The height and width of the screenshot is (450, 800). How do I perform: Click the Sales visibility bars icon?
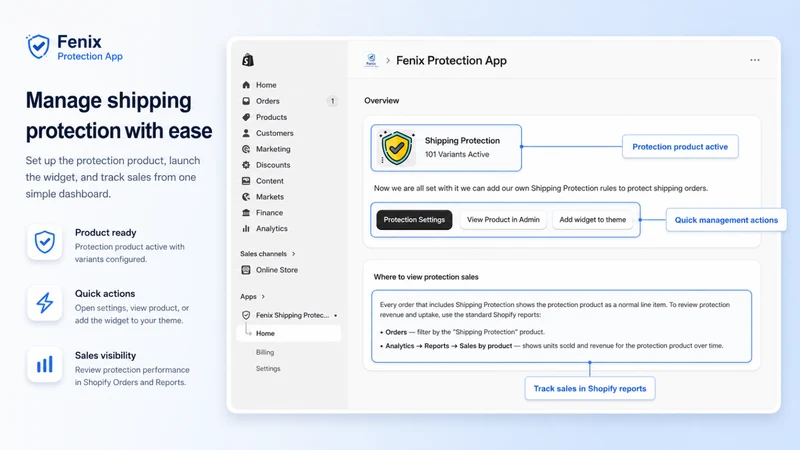click(45, 365)
